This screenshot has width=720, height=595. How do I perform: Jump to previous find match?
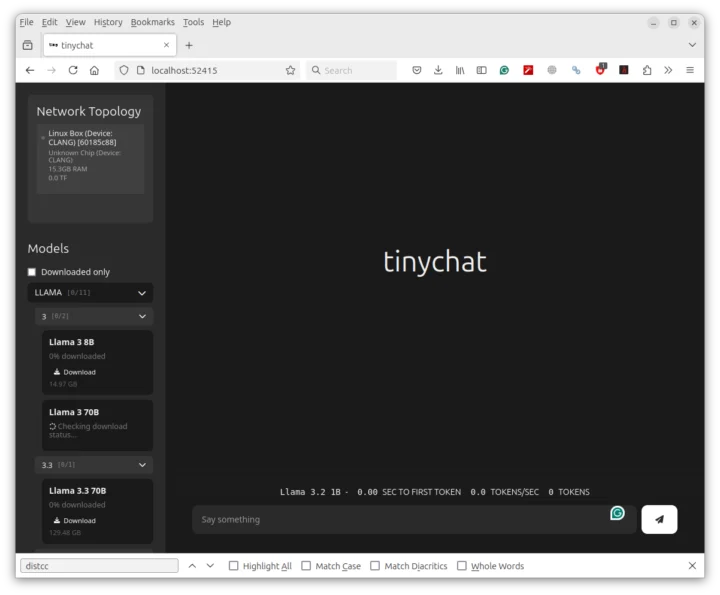click(x=192, y=566)
